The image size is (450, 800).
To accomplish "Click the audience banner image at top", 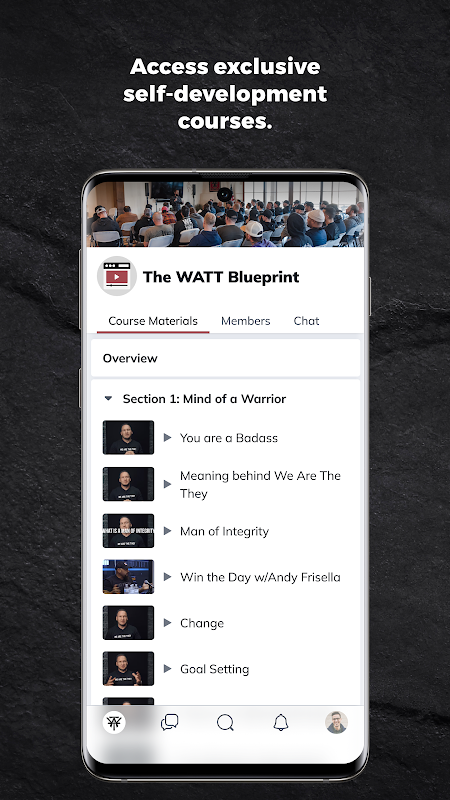I will (225, 214).
